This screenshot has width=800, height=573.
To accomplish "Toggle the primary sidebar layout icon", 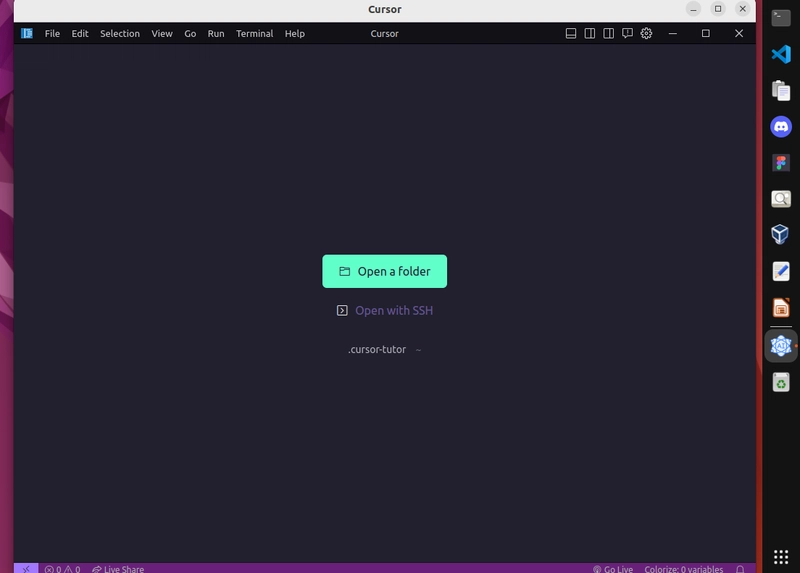I will [x=589, y=33].
